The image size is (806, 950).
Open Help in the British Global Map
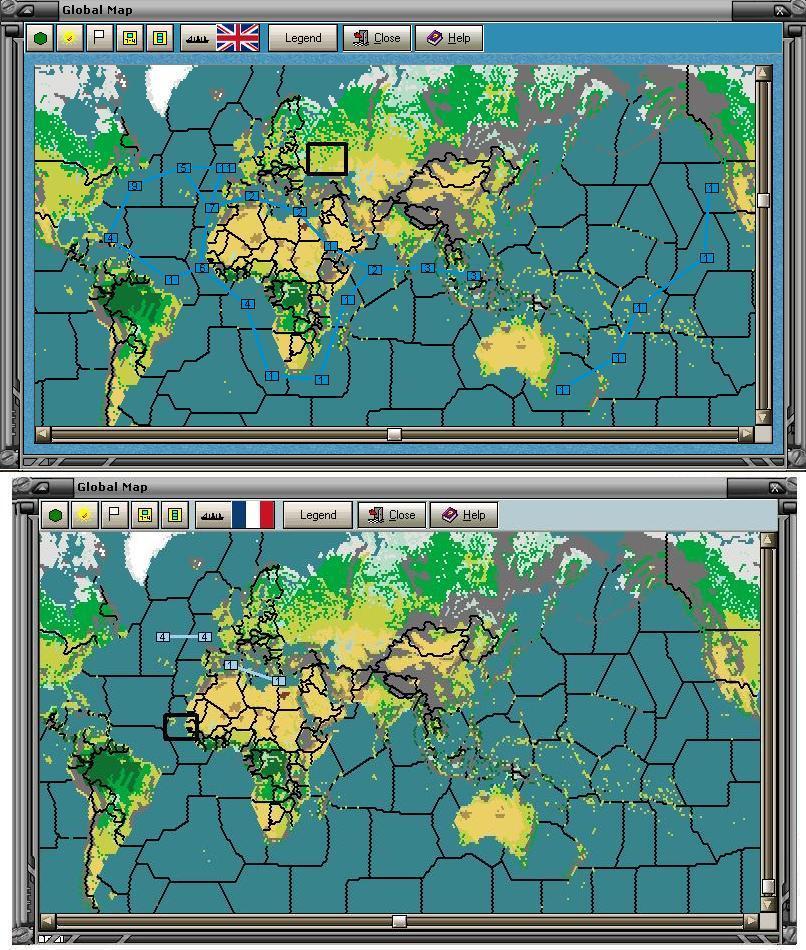(x=449, y=38)
